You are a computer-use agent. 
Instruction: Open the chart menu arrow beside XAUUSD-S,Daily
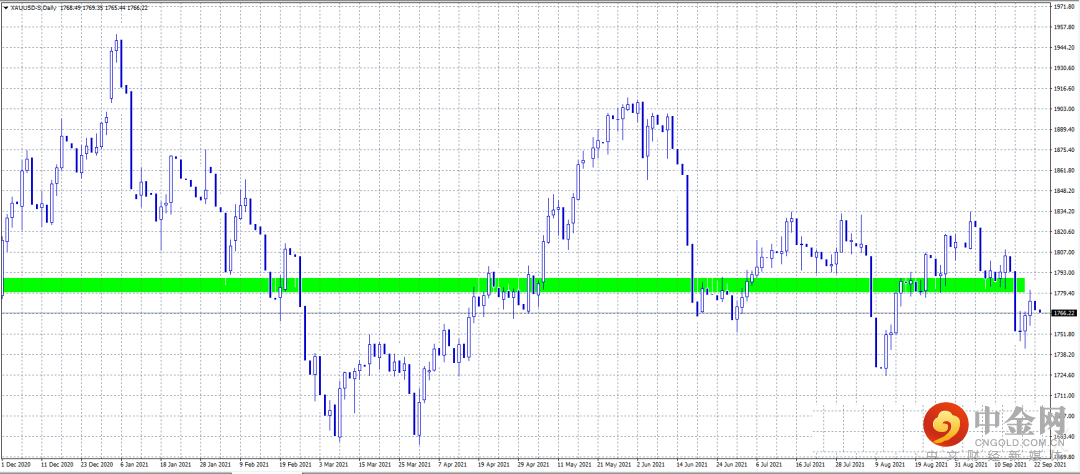pyautogui.click(x=6, y=7)
